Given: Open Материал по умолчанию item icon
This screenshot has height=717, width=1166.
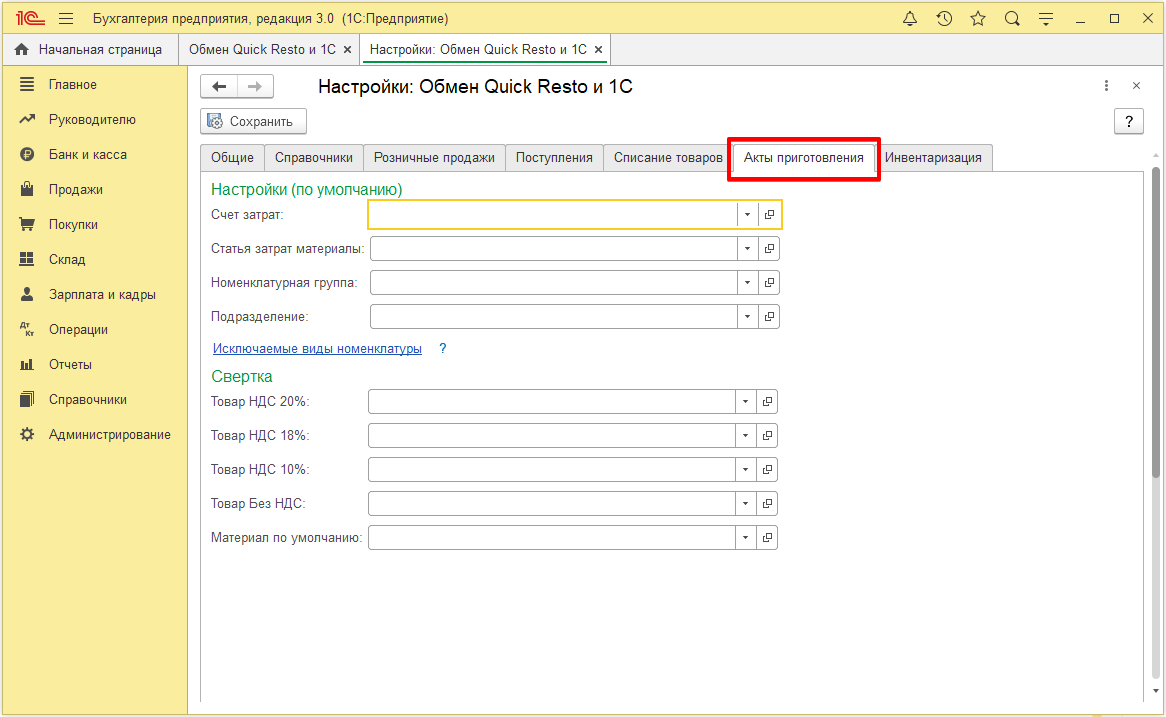Looking at the screenshot, I should coord(767,538).
